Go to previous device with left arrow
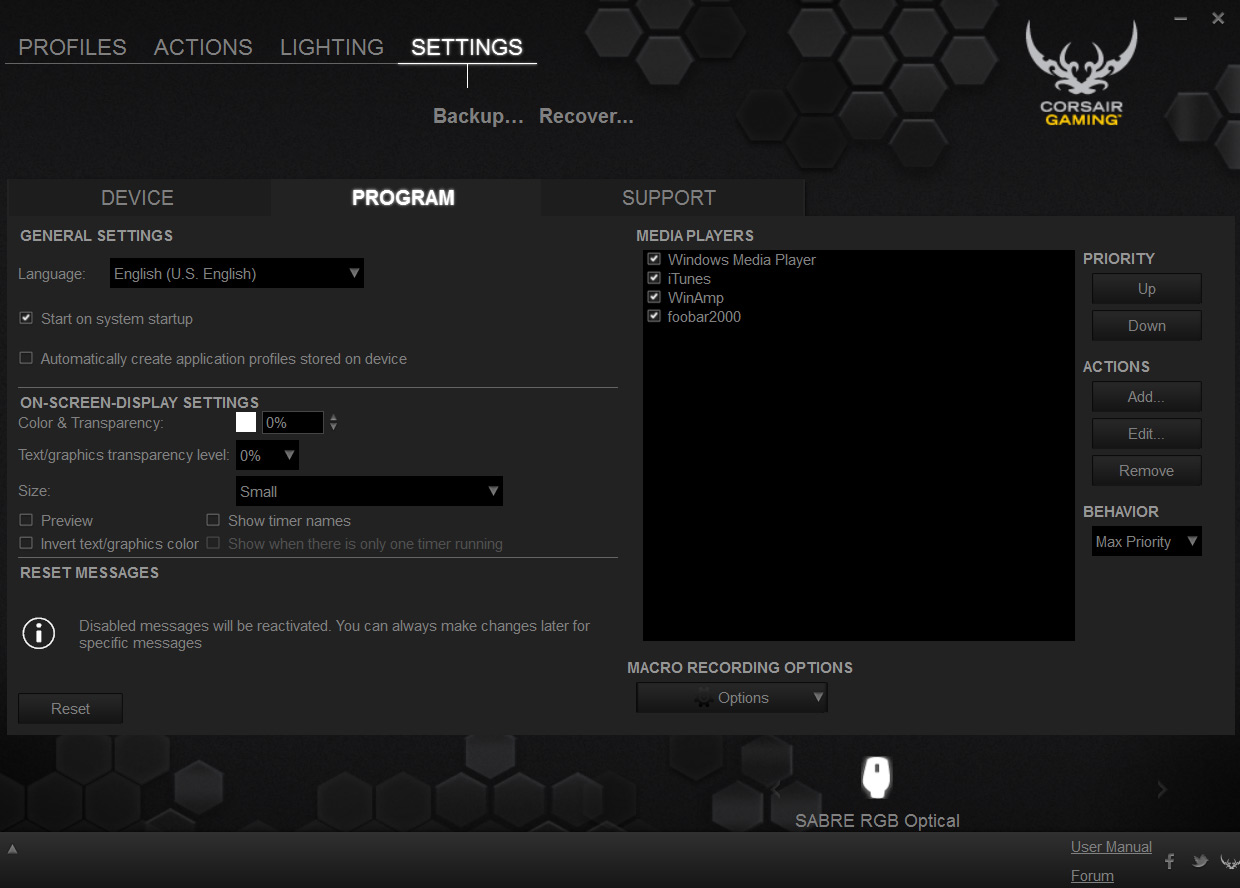Image resolution: width=1240 pixels, height=888 pixels. click(x=777, y=790)
